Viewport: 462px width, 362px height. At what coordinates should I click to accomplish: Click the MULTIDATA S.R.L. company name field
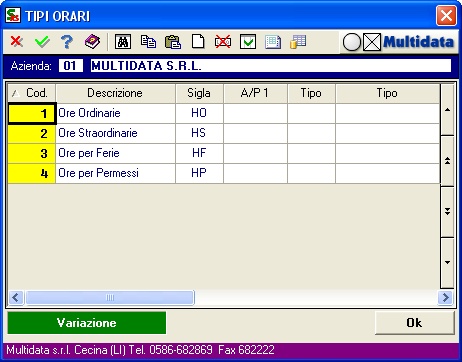tap(271, 66)
